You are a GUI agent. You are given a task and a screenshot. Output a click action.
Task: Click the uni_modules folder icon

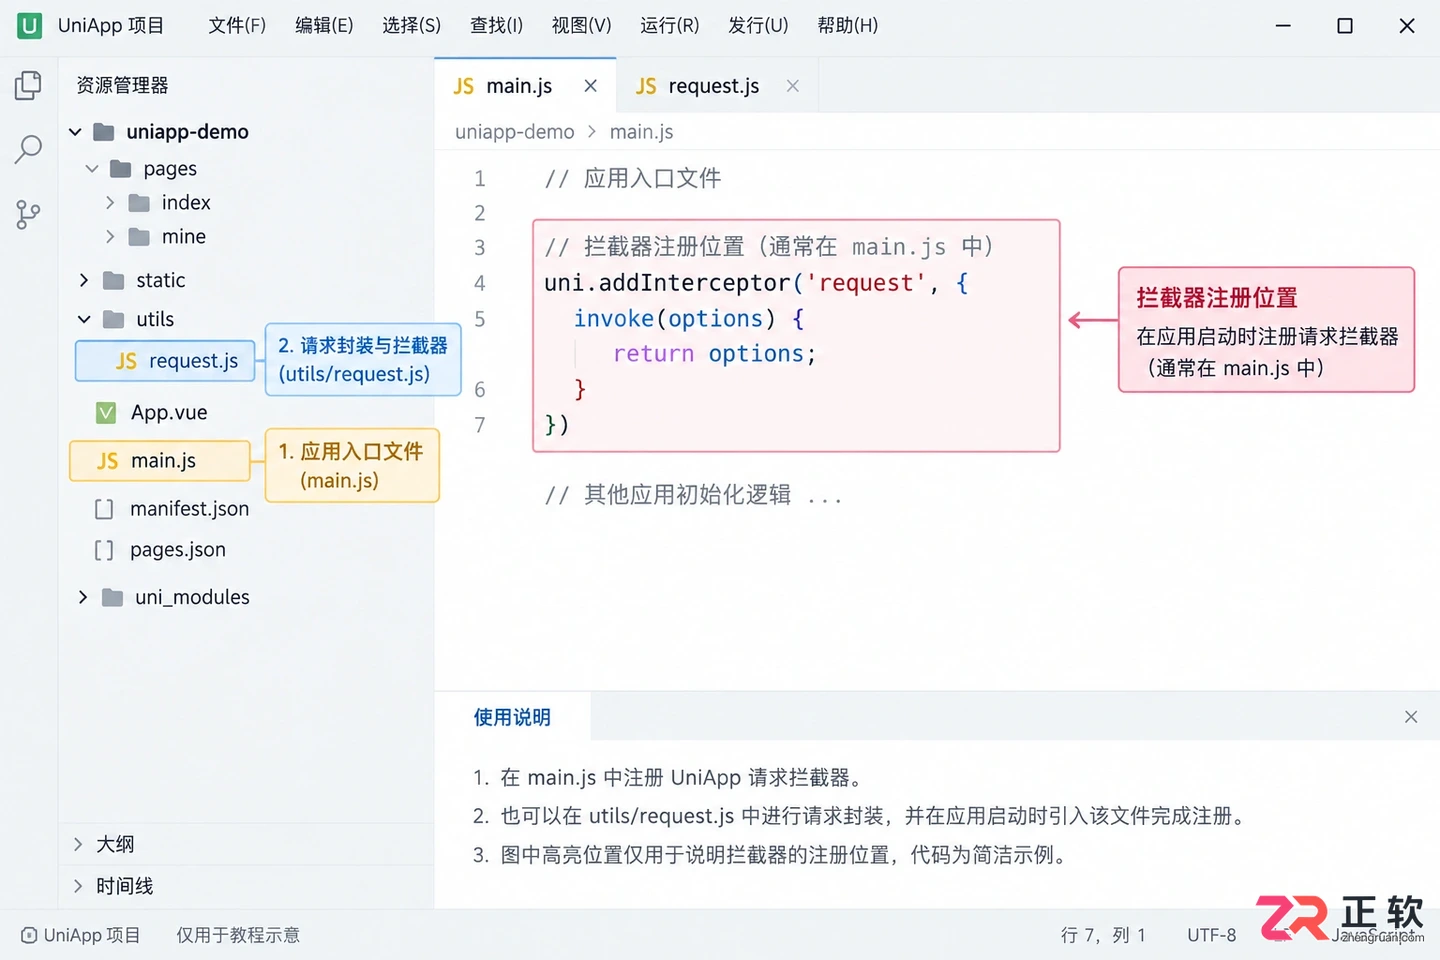coord(113,598)
